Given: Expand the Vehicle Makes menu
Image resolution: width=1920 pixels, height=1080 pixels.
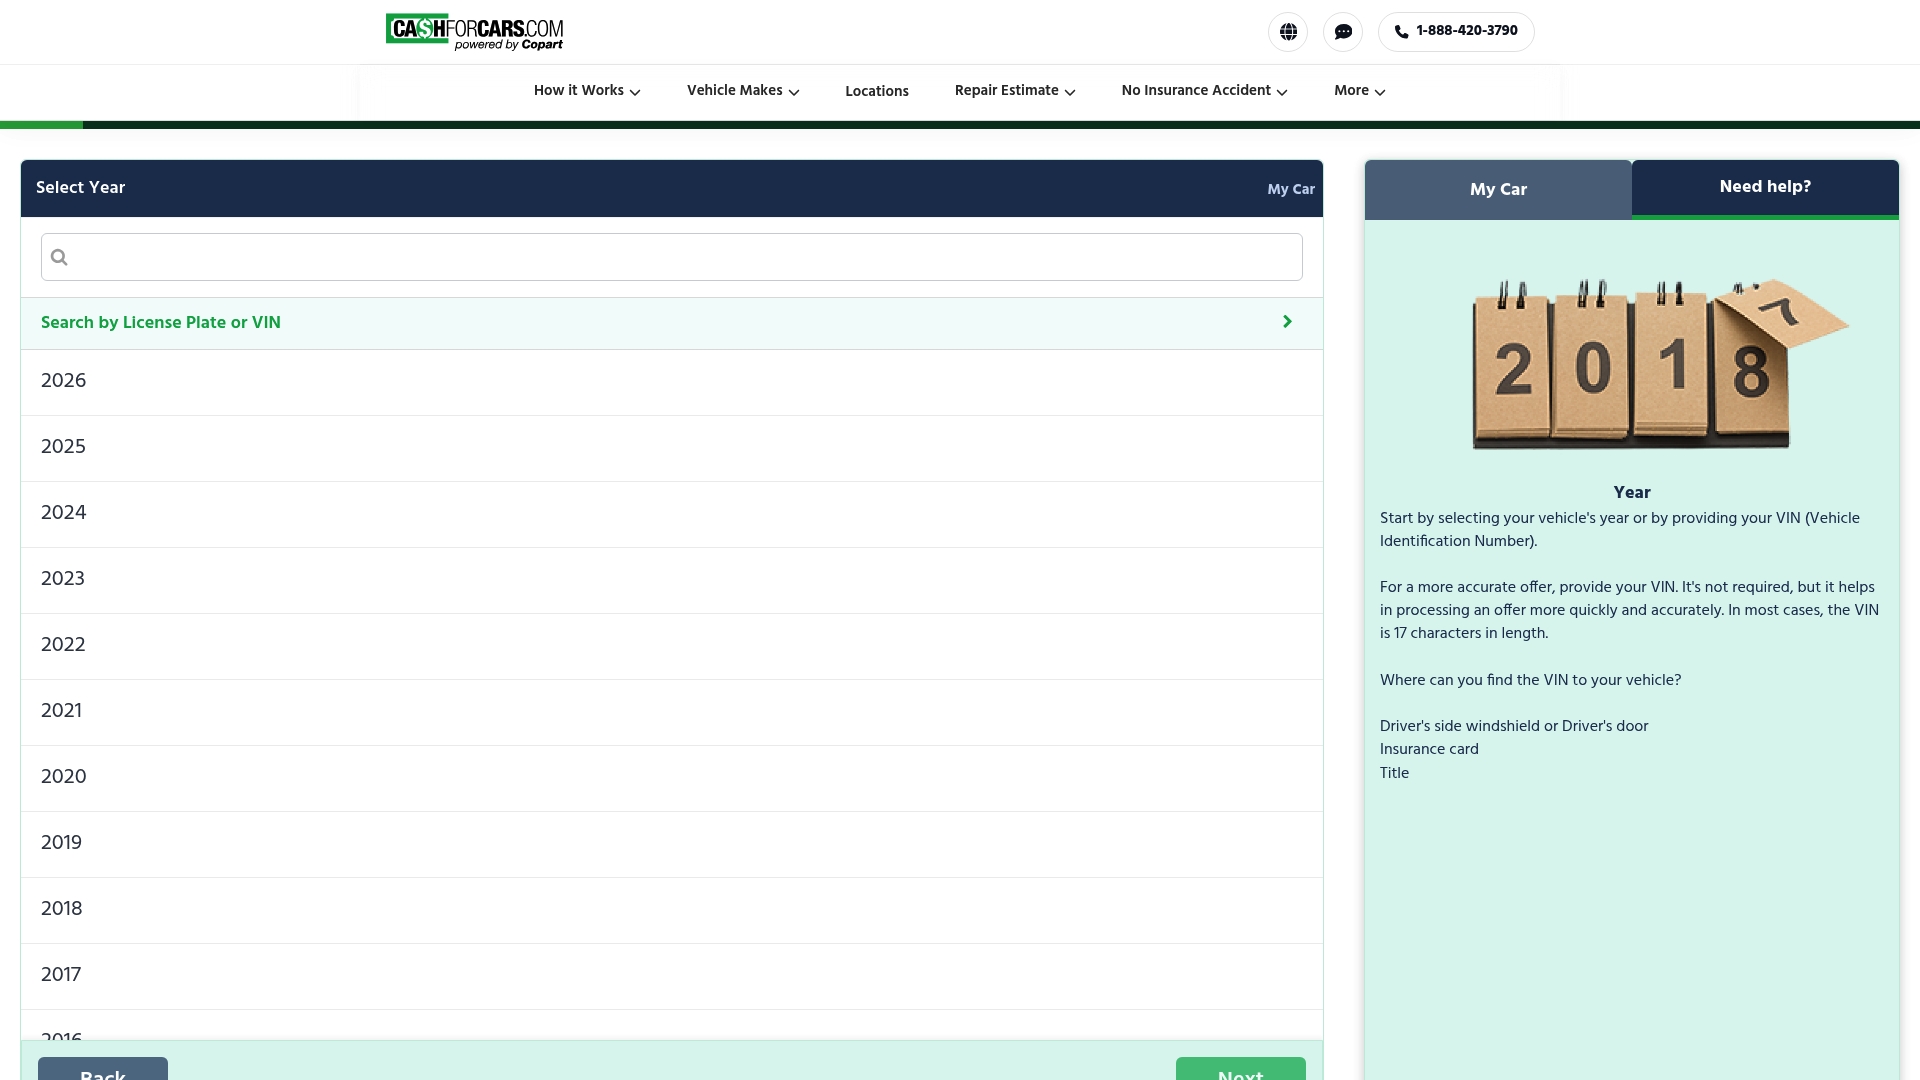Looking at the screenshot, I should 743,91.
